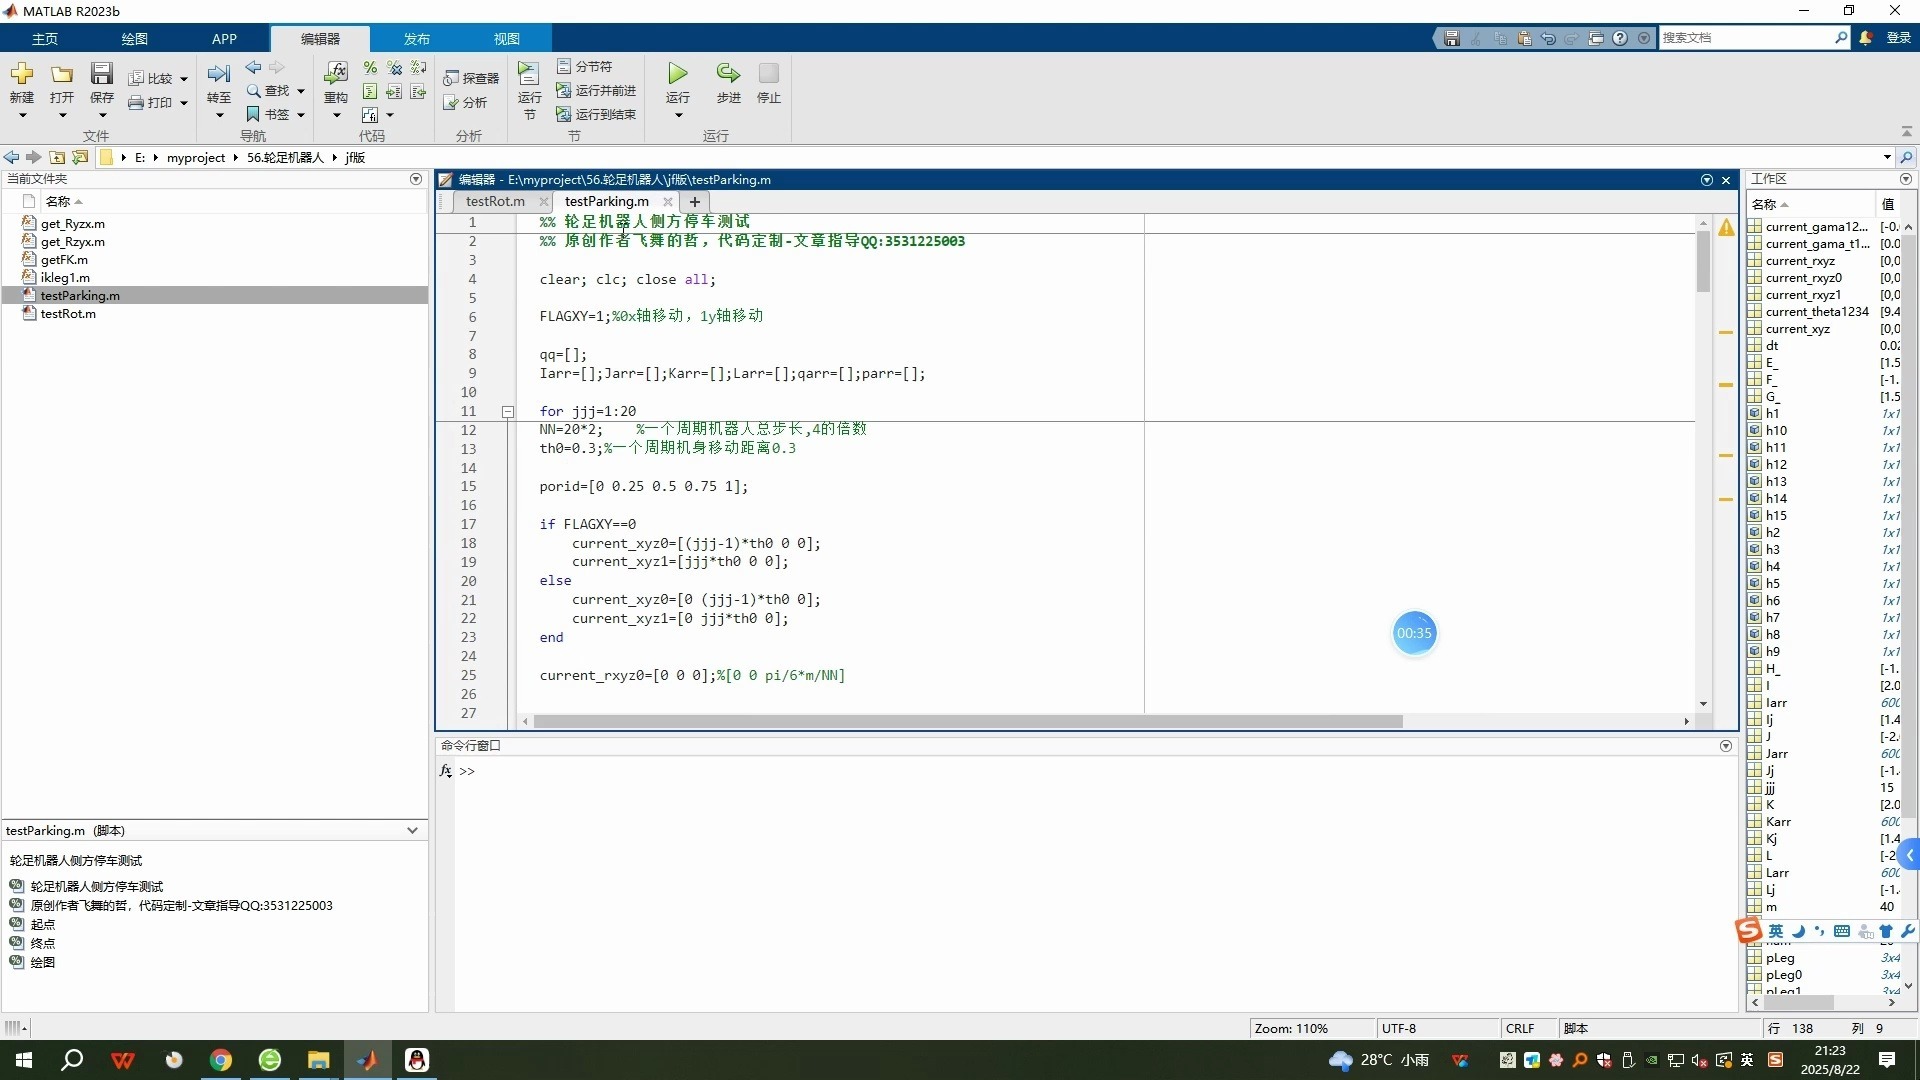Switch to the testRot.m editor tab
The width and height of the screenshot is (1920, 1080).
point(495,201)
